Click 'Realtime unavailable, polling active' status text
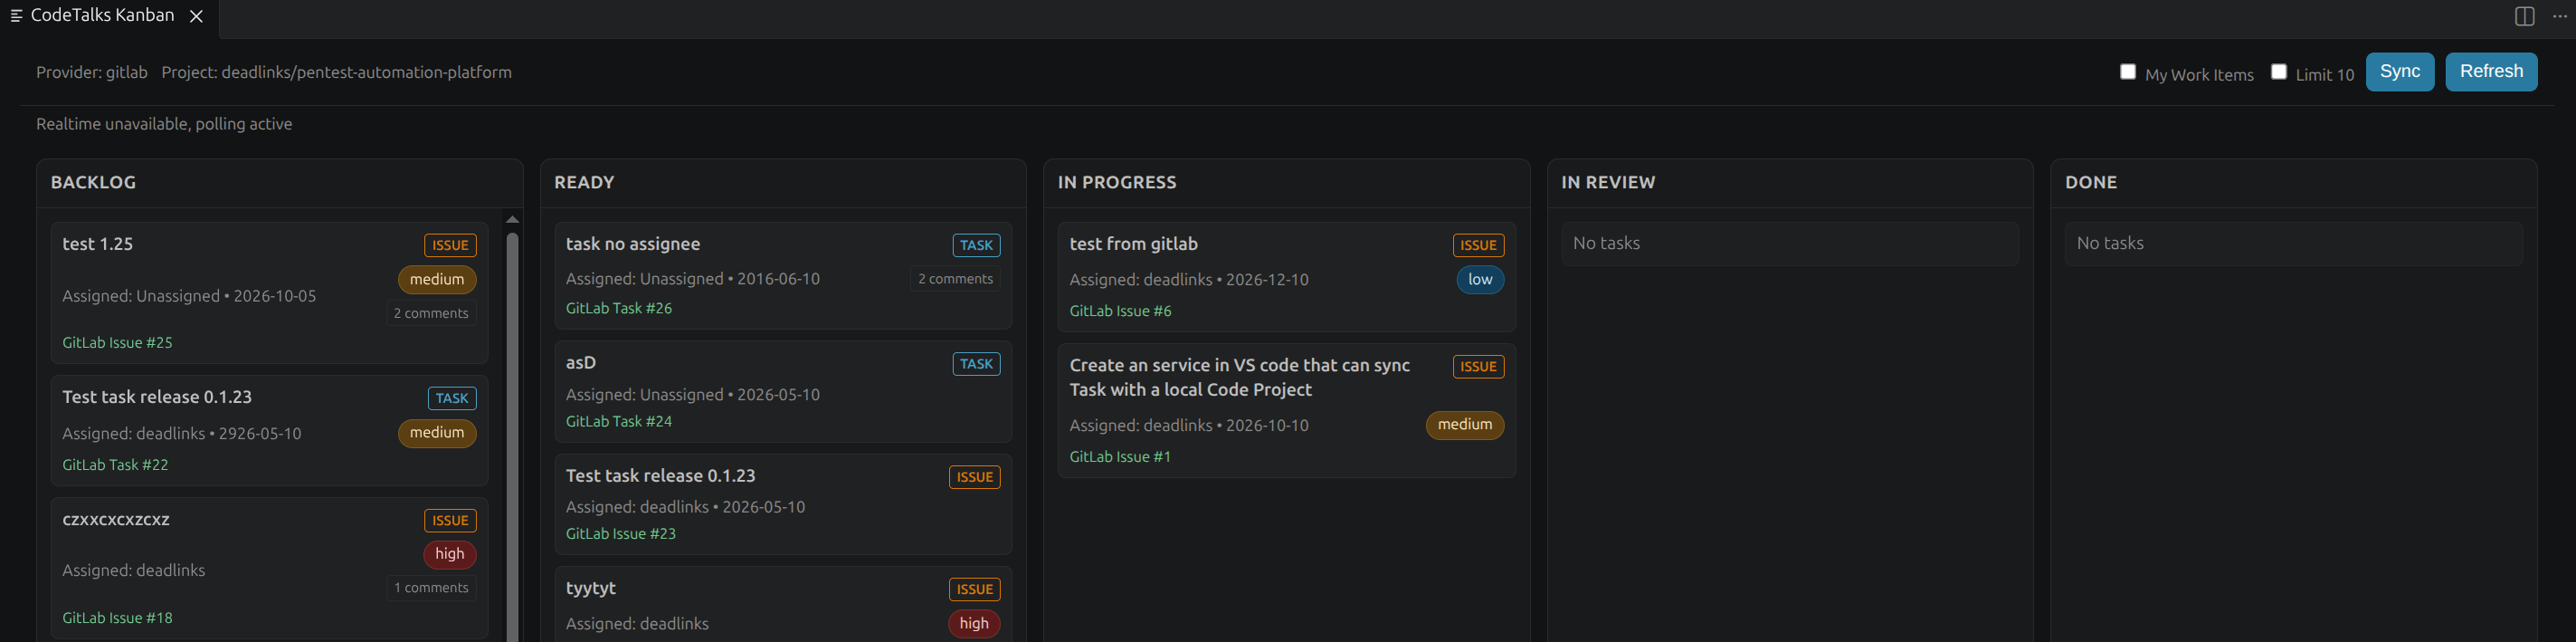Screen dimensions: 2576x642 tap(164, 124)
